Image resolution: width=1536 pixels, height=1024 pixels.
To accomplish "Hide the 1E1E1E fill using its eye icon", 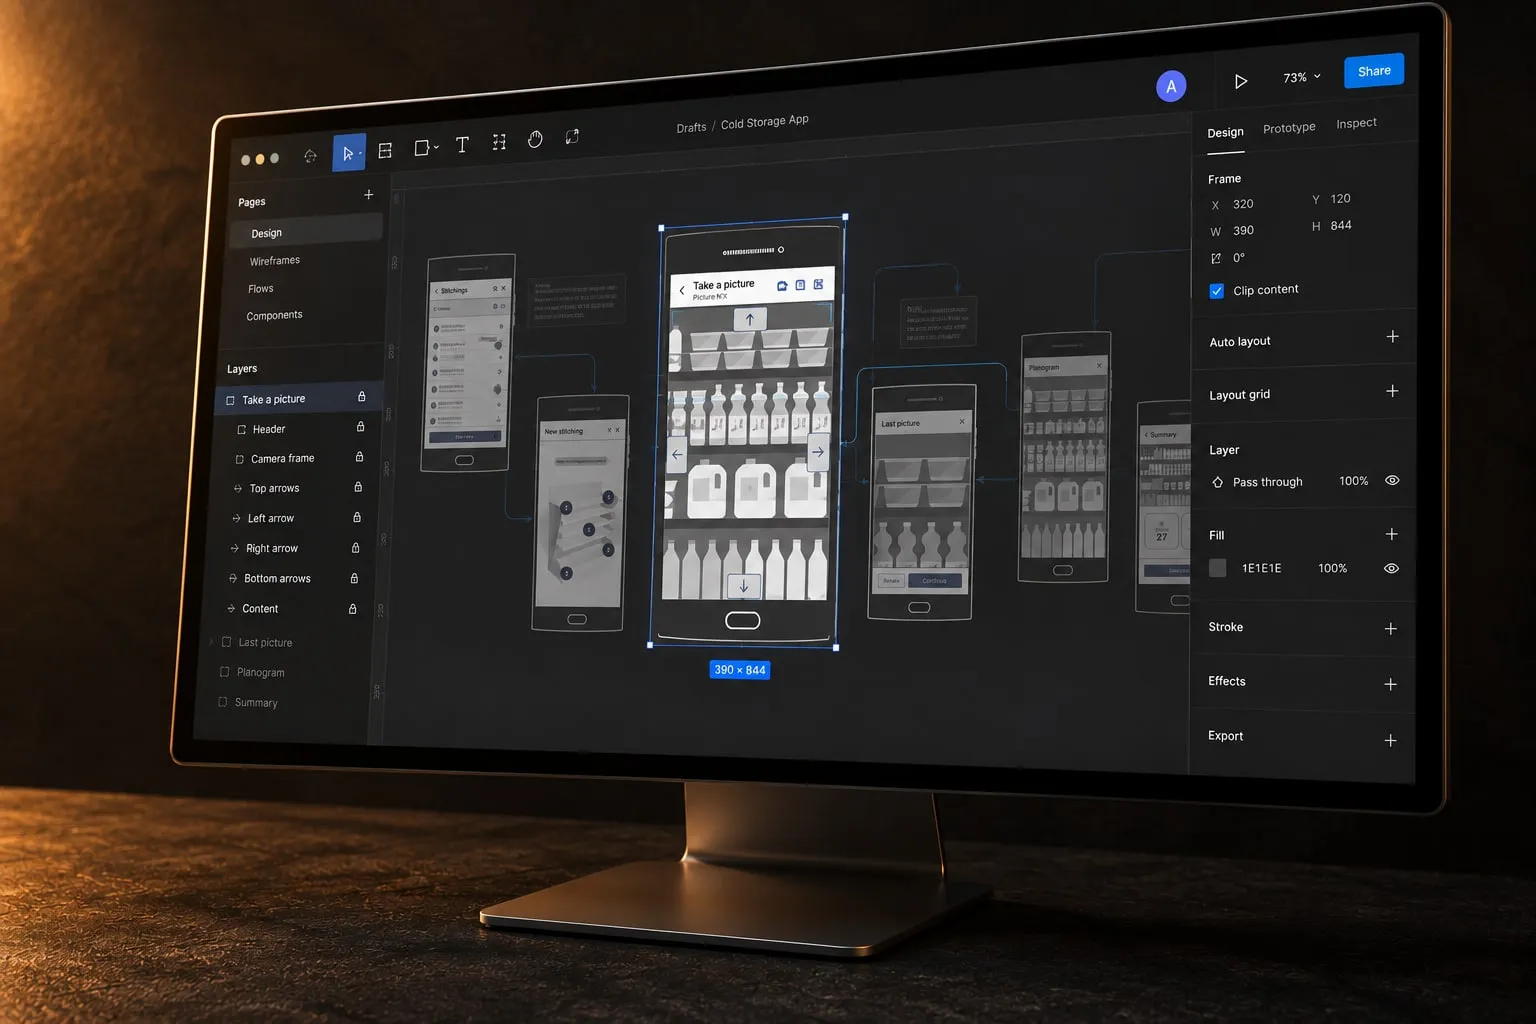I will pyautogui.click(x=1391, y=568).
